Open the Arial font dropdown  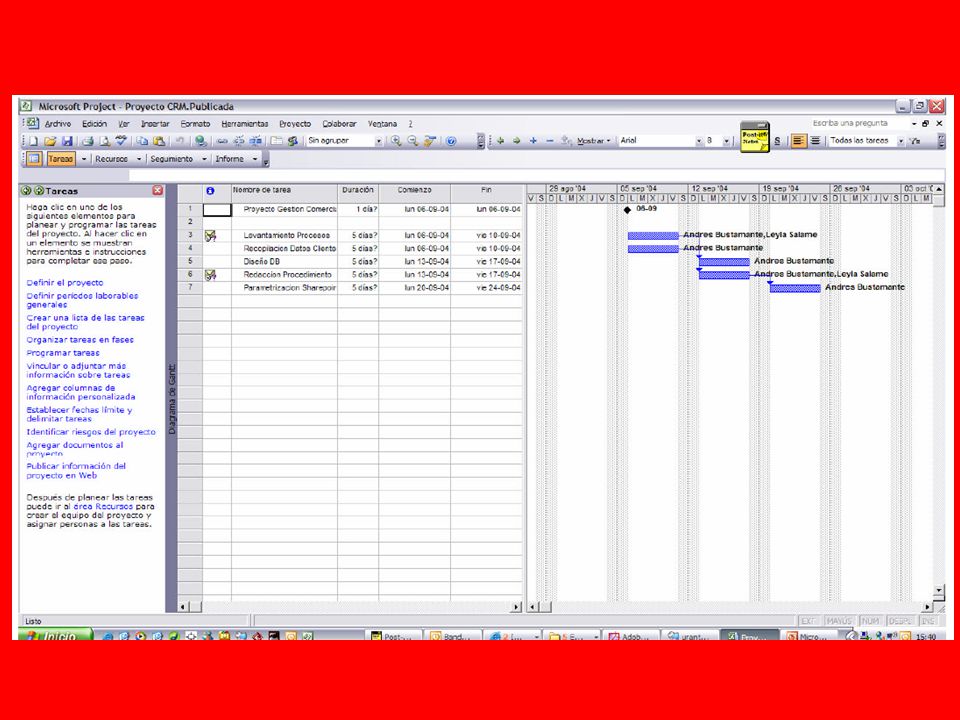(x=699, y=141)
